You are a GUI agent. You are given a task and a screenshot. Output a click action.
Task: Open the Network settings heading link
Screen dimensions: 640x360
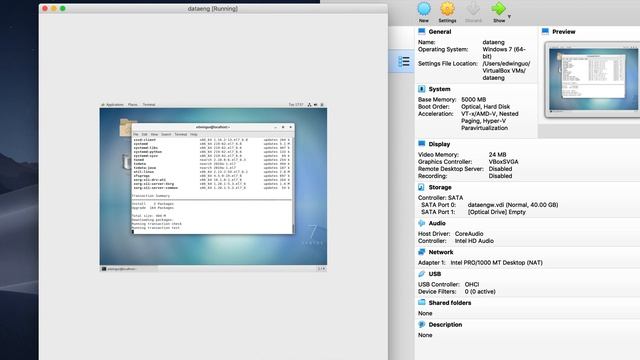tap(441, 252)
